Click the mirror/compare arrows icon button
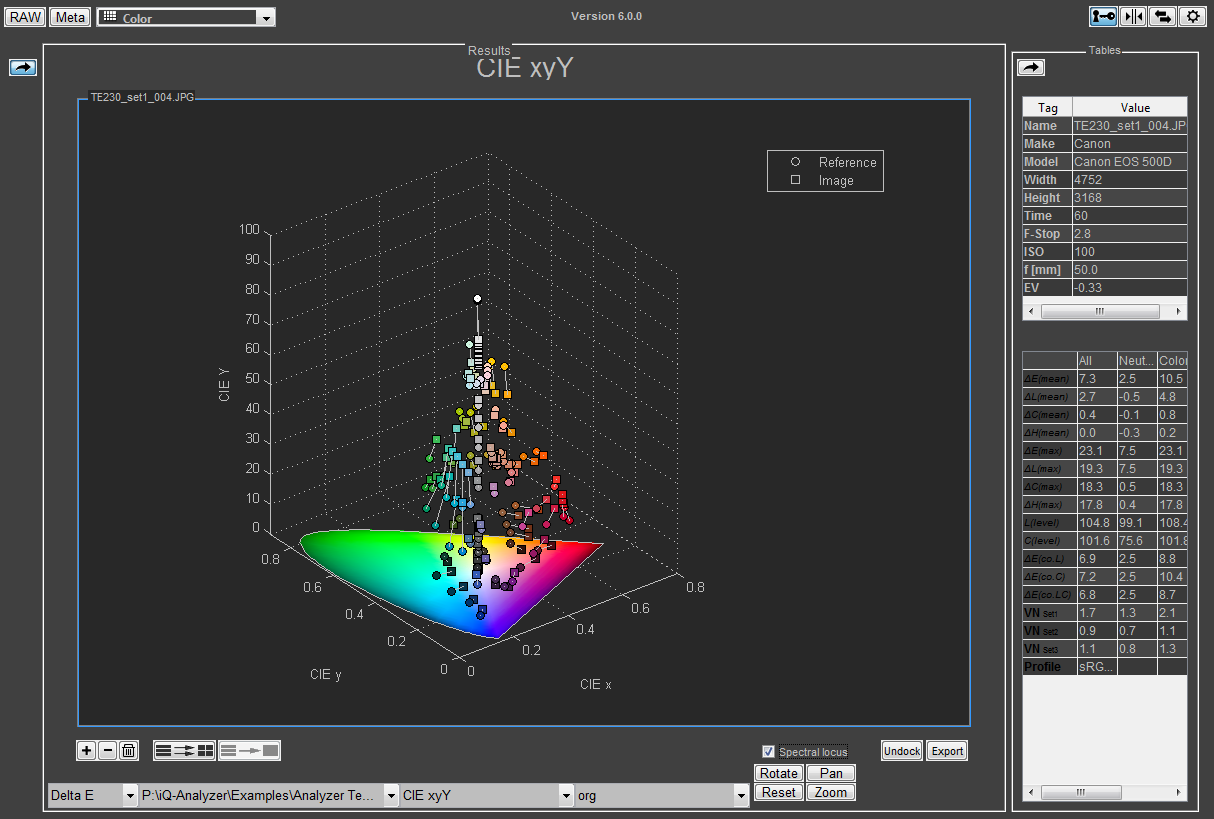Screen dimensions: 1214x819 [1133, 16]
